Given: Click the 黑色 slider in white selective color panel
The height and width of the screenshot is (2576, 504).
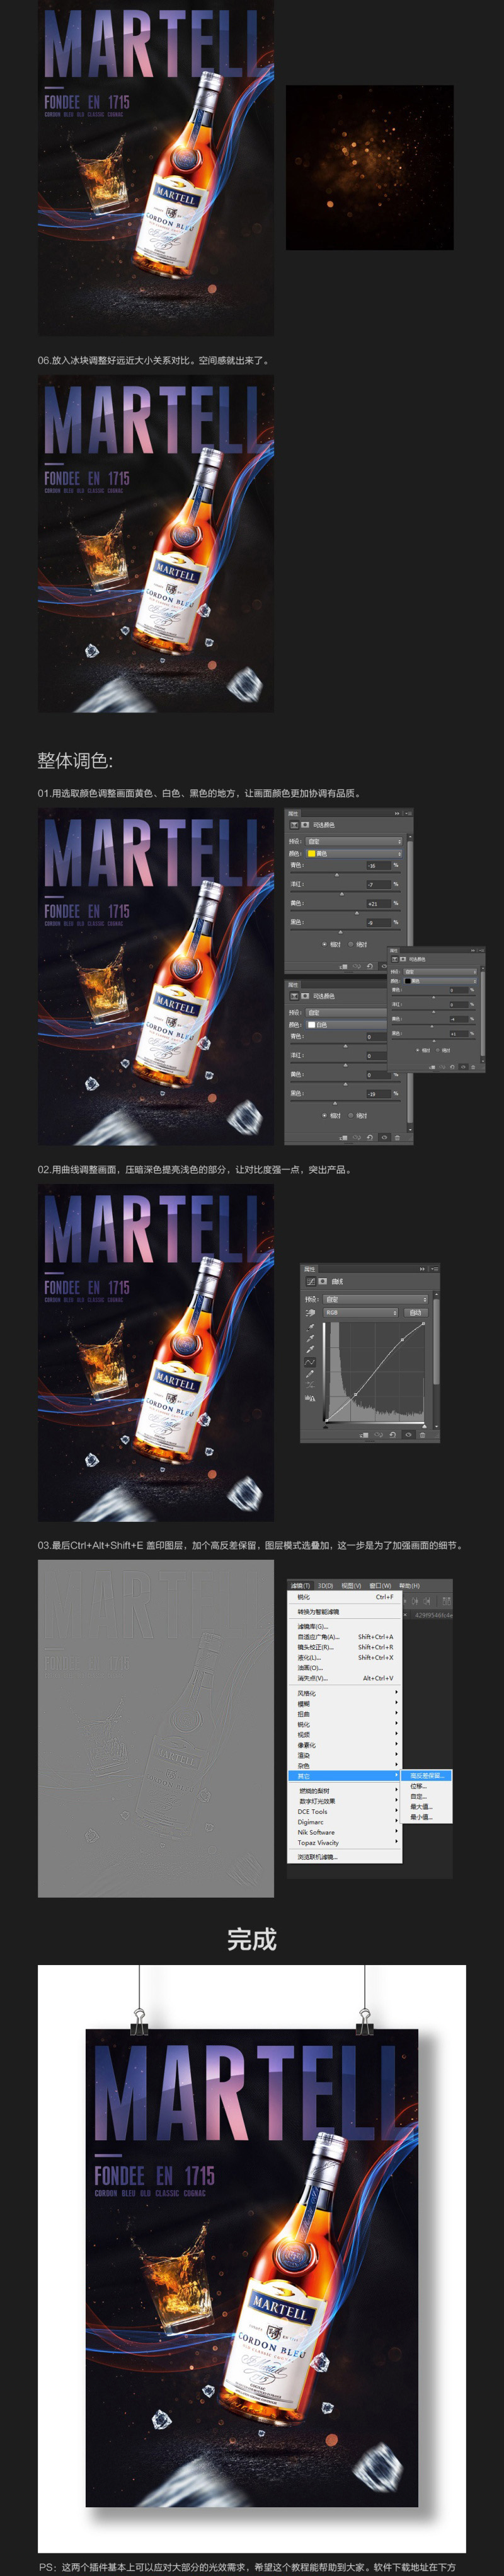Looking at the screenshot, I should (x=336, y=1102).
